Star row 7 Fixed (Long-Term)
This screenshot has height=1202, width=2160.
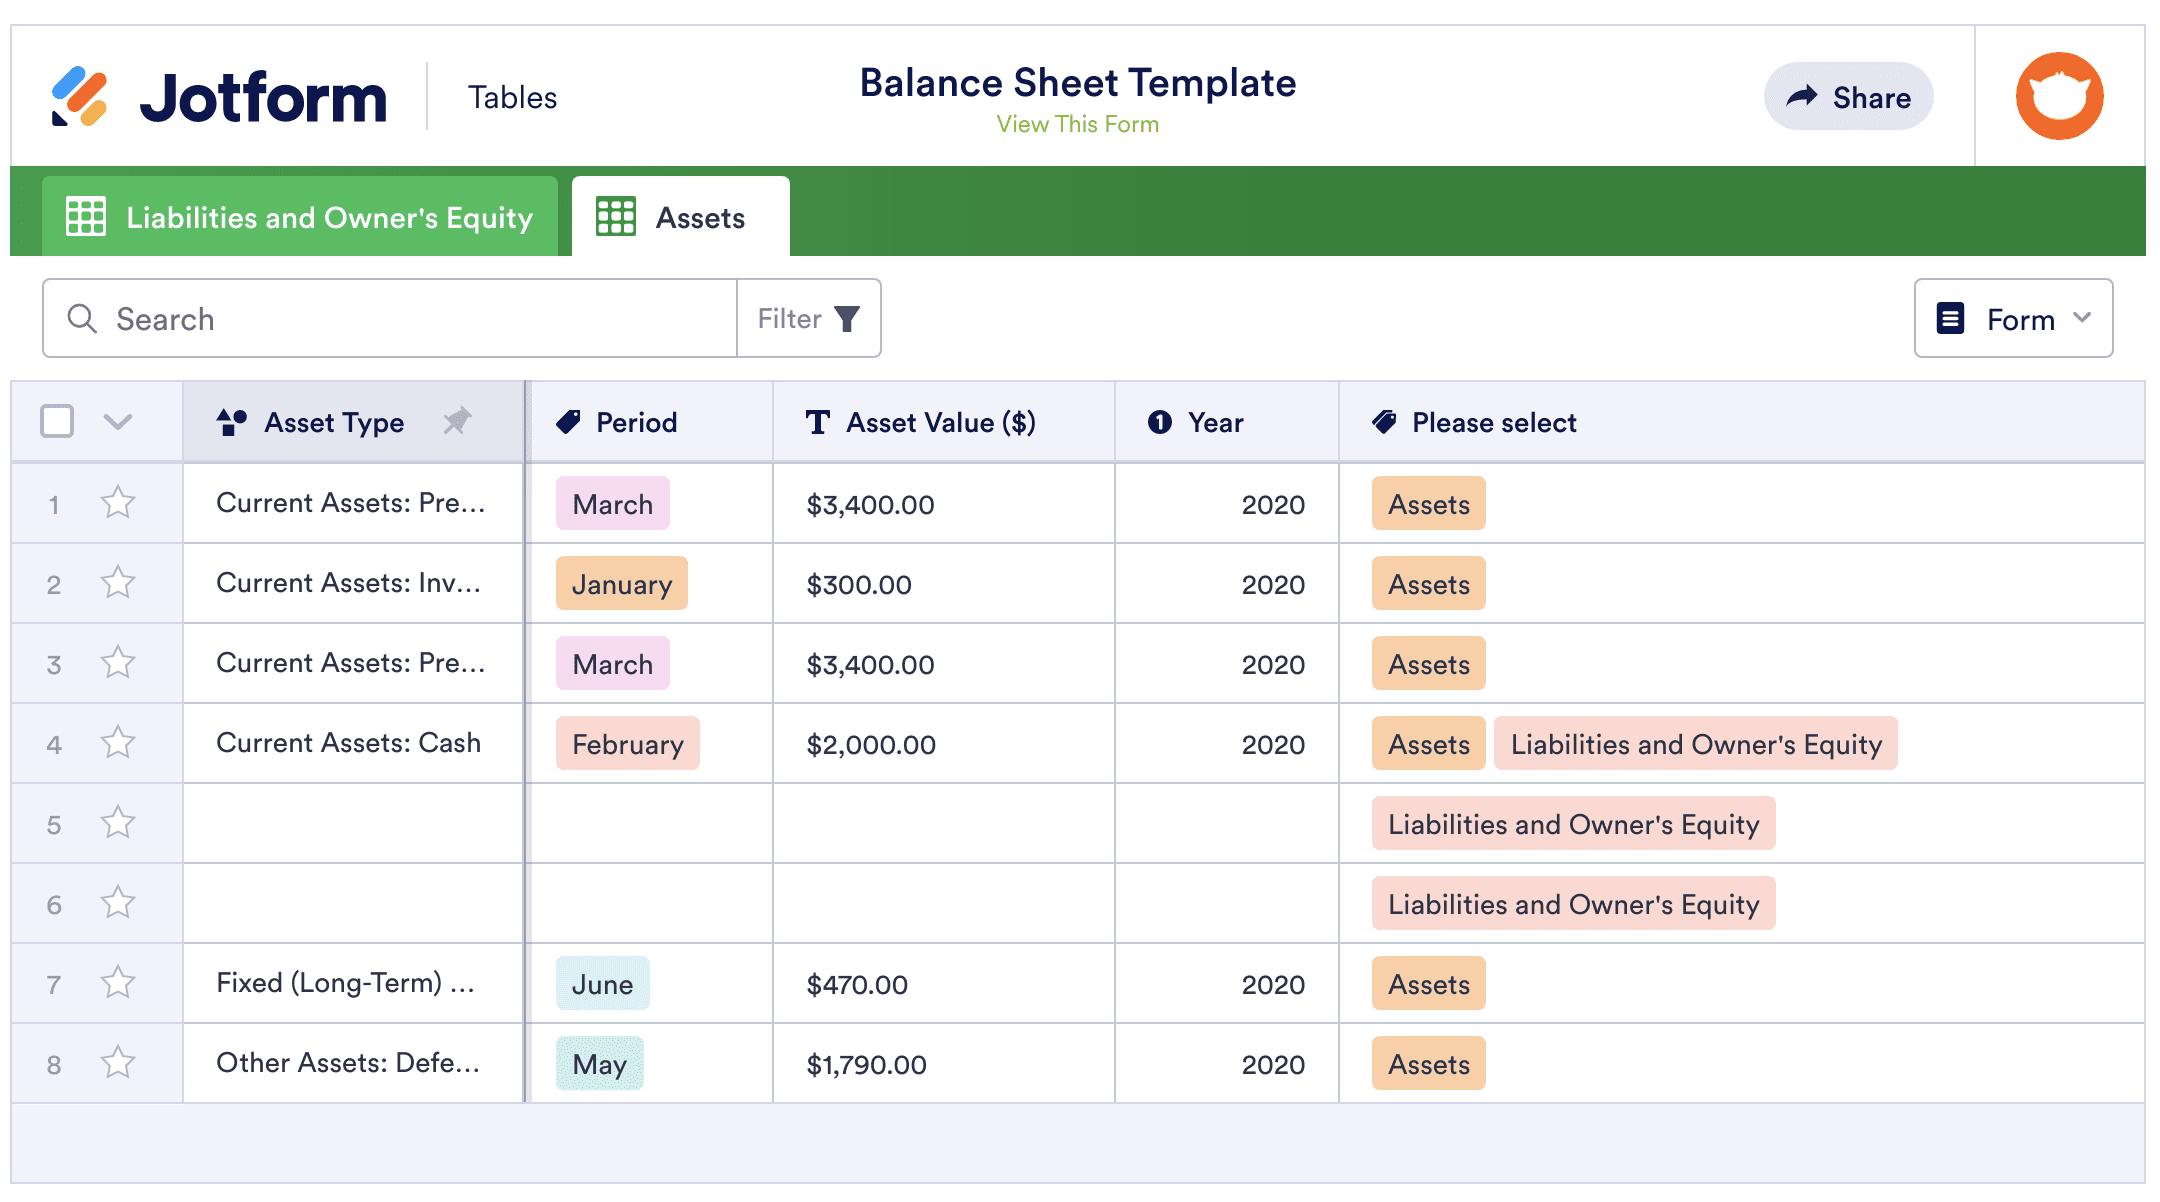[x=118, y=982]
